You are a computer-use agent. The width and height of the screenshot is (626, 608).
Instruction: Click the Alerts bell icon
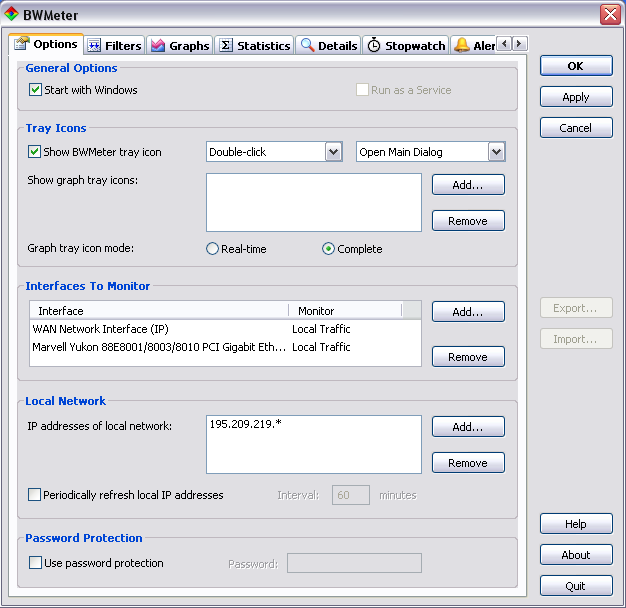coord(461,46)
